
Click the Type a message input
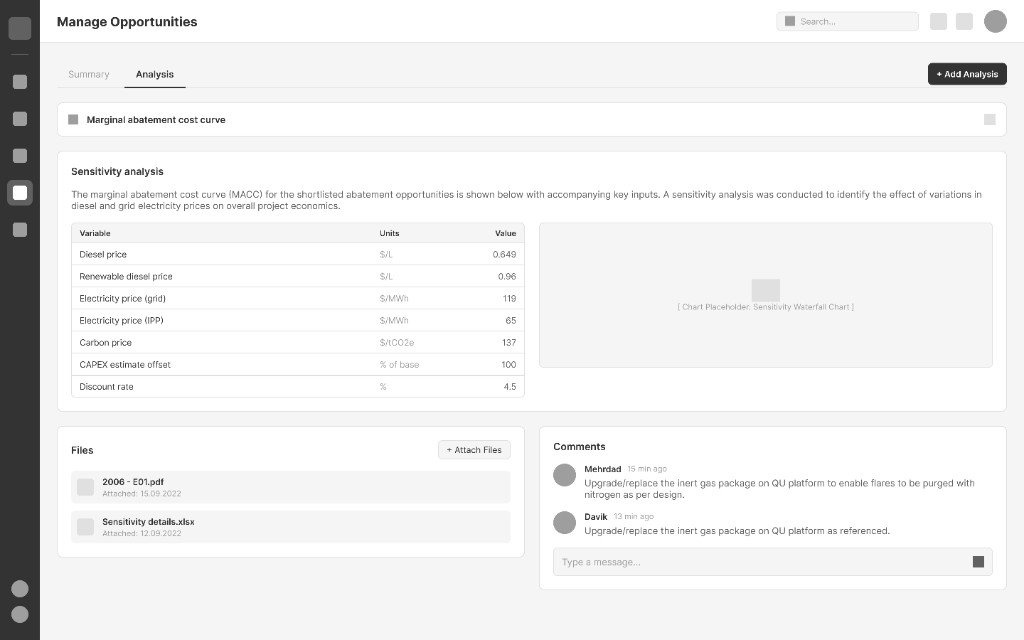[773, 562]
